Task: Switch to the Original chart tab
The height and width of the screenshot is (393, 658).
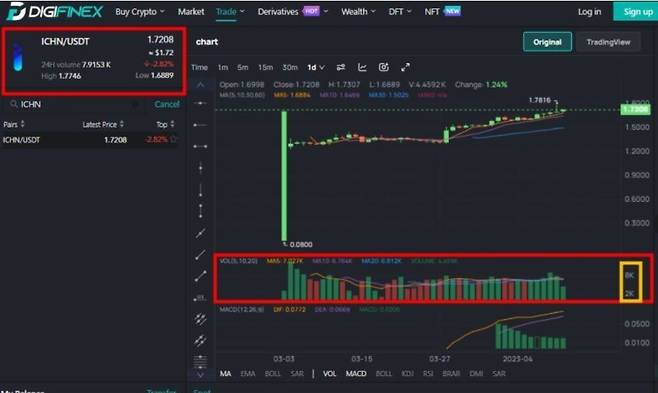Action: point(547,42)
